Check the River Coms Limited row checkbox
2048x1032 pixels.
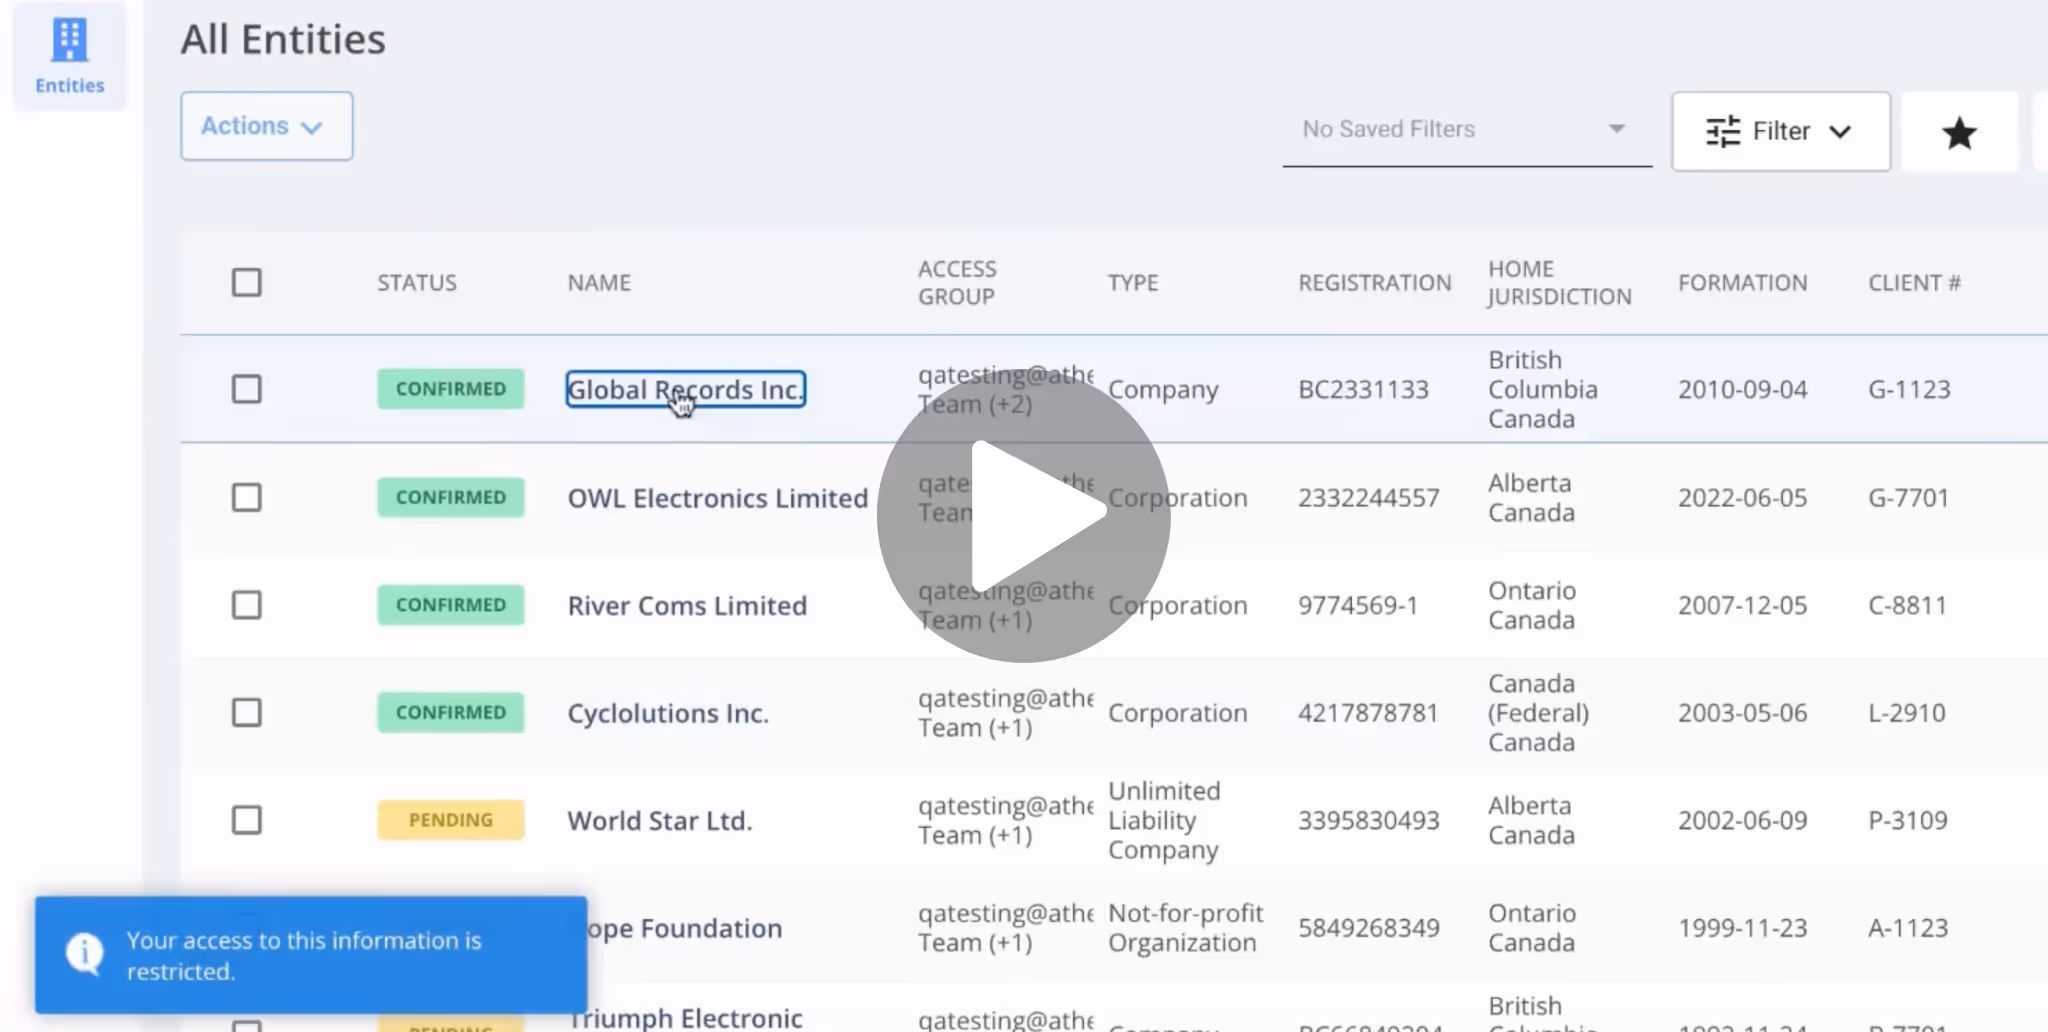tap(247, 605)
